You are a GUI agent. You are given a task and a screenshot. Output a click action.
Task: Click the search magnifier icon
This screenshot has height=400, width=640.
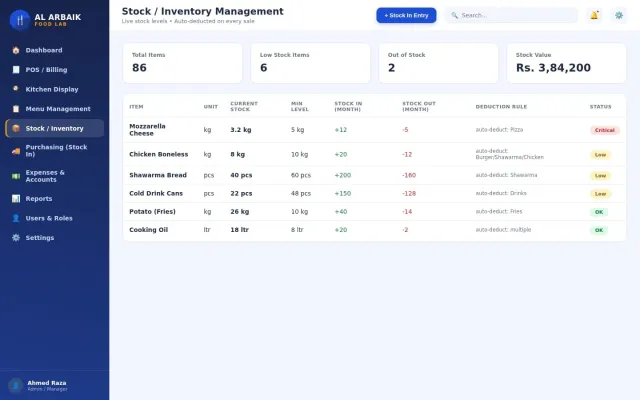tap(454, 16)
